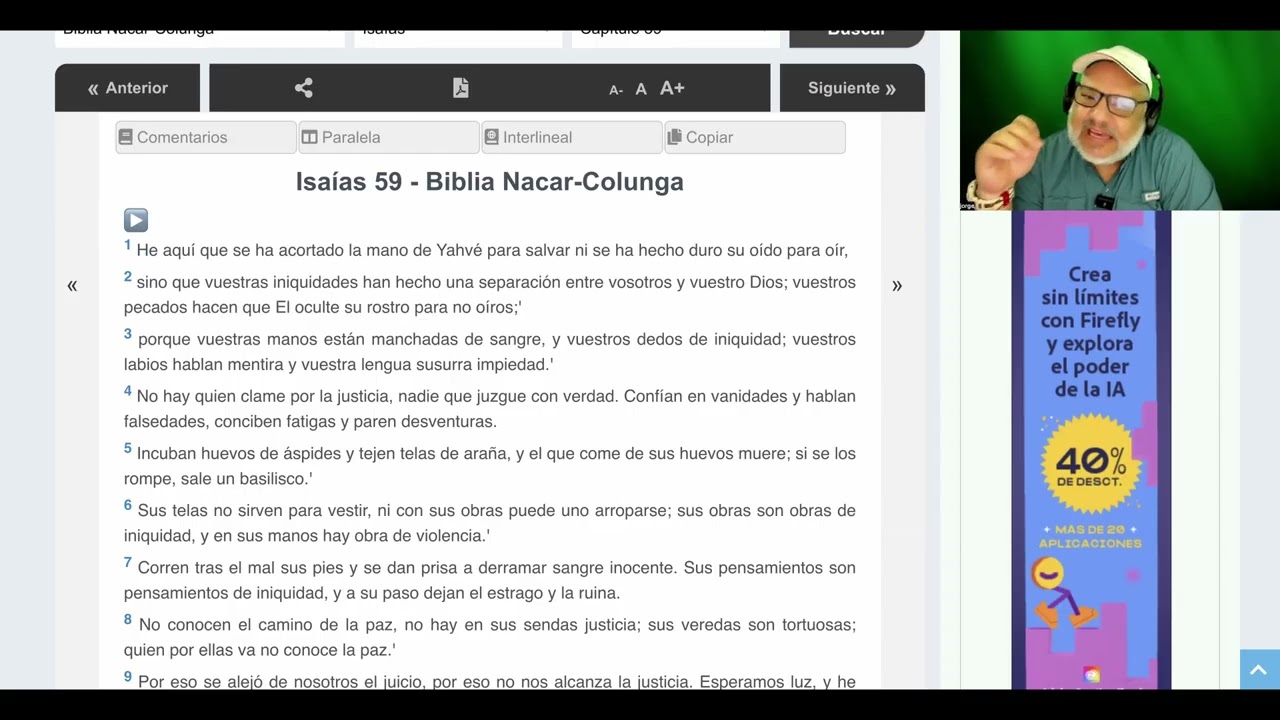Click the copy pages icon beside Copiar
This screenshot has width=1280, height=720.
tap(675, 137)
